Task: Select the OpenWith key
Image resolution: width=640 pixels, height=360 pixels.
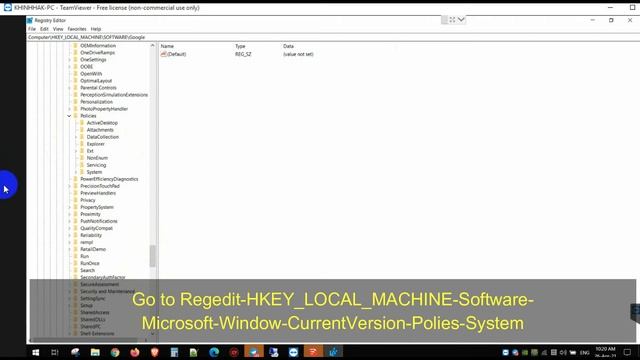Action: [x=91, y=74]
